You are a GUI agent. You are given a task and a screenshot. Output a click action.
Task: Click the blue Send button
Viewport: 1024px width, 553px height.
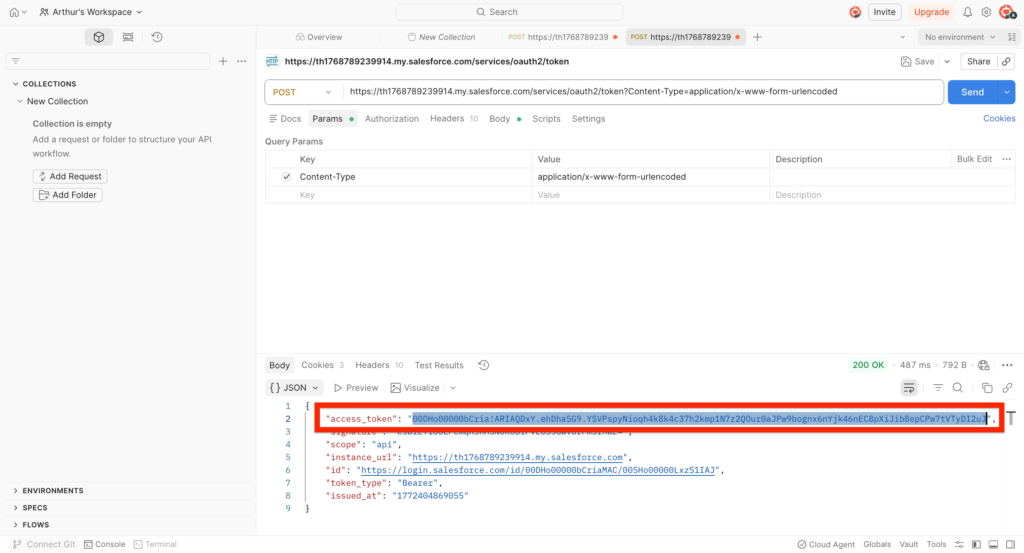pos(972,92)
